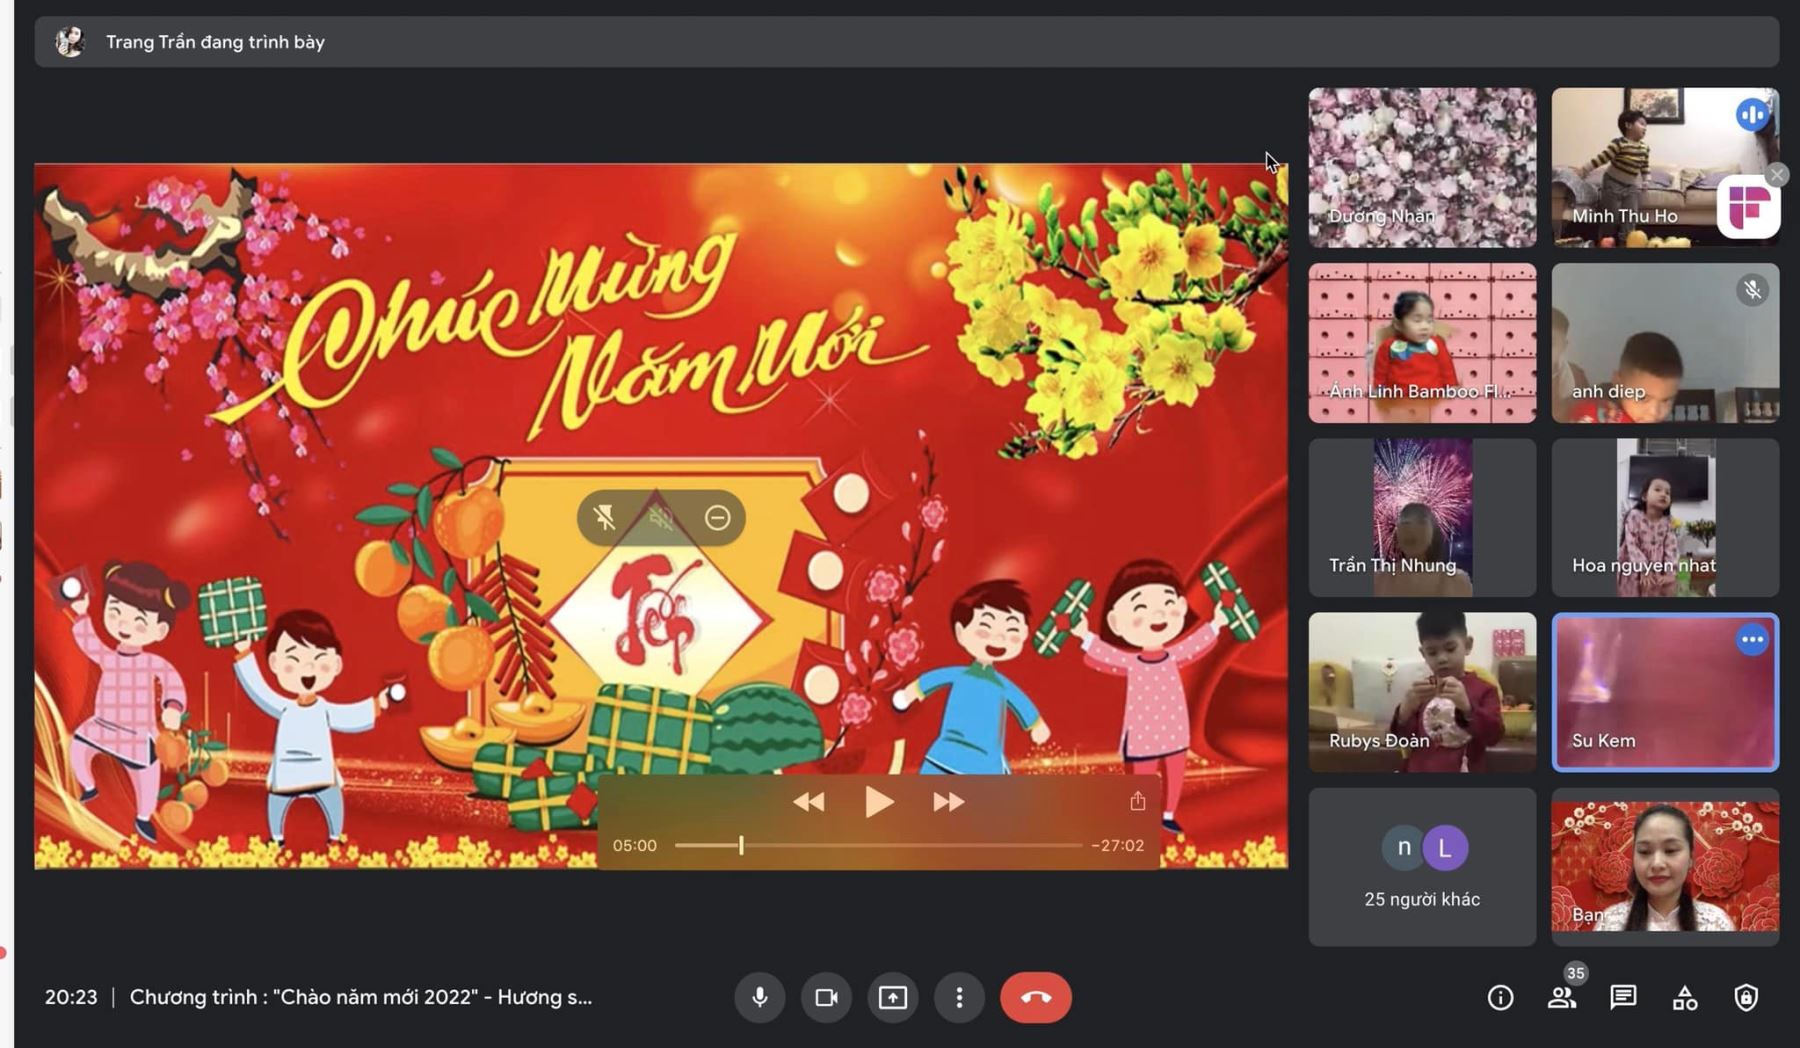
Task: Open meeting details info icon
Action: 1500,997
